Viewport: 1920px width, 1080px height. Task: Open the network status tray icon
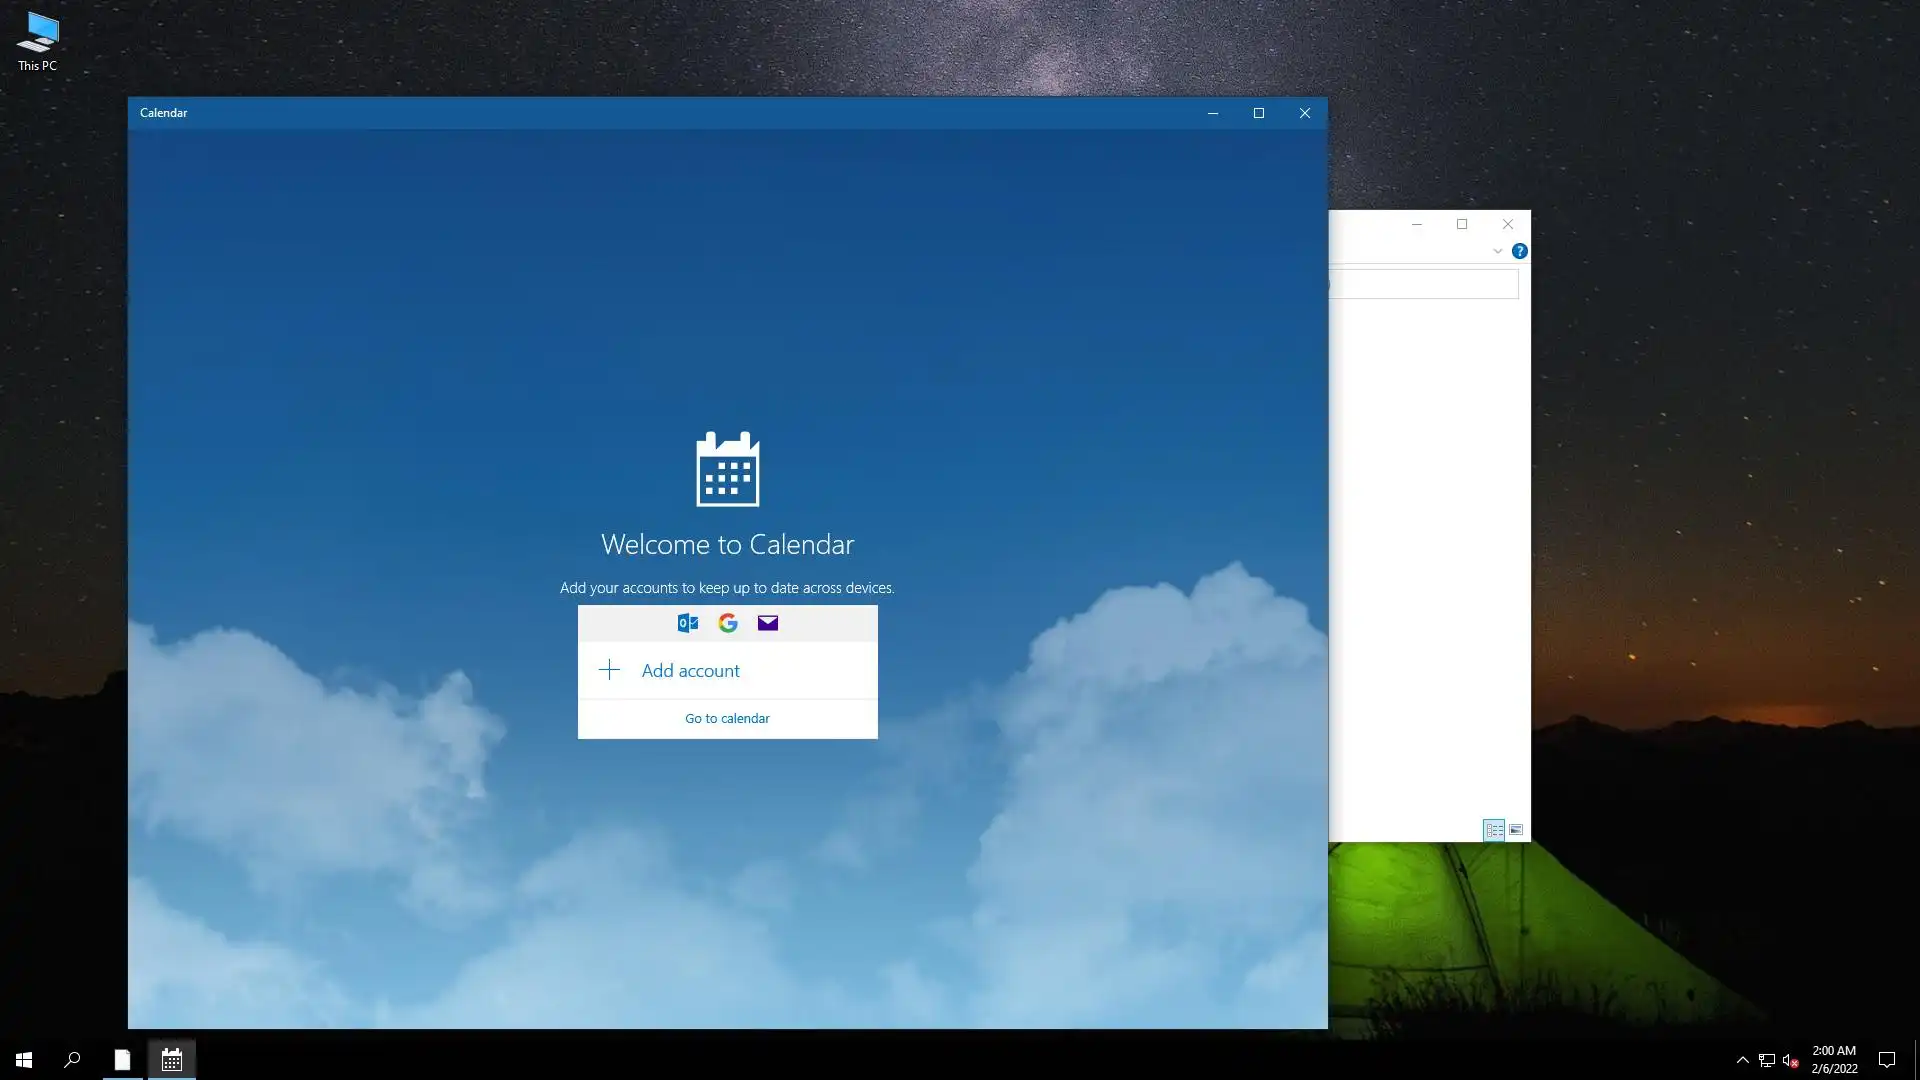tap(1767, 1060)
